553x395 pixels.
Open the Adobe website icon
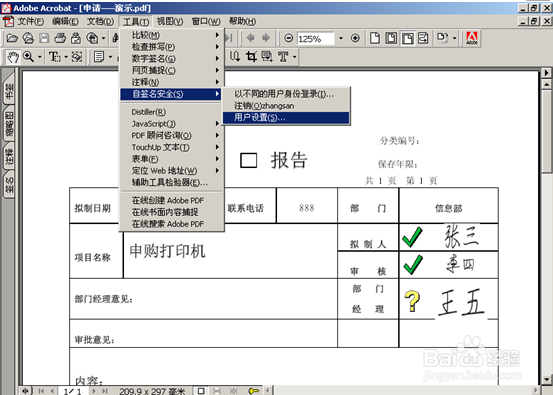pos(472,38)
